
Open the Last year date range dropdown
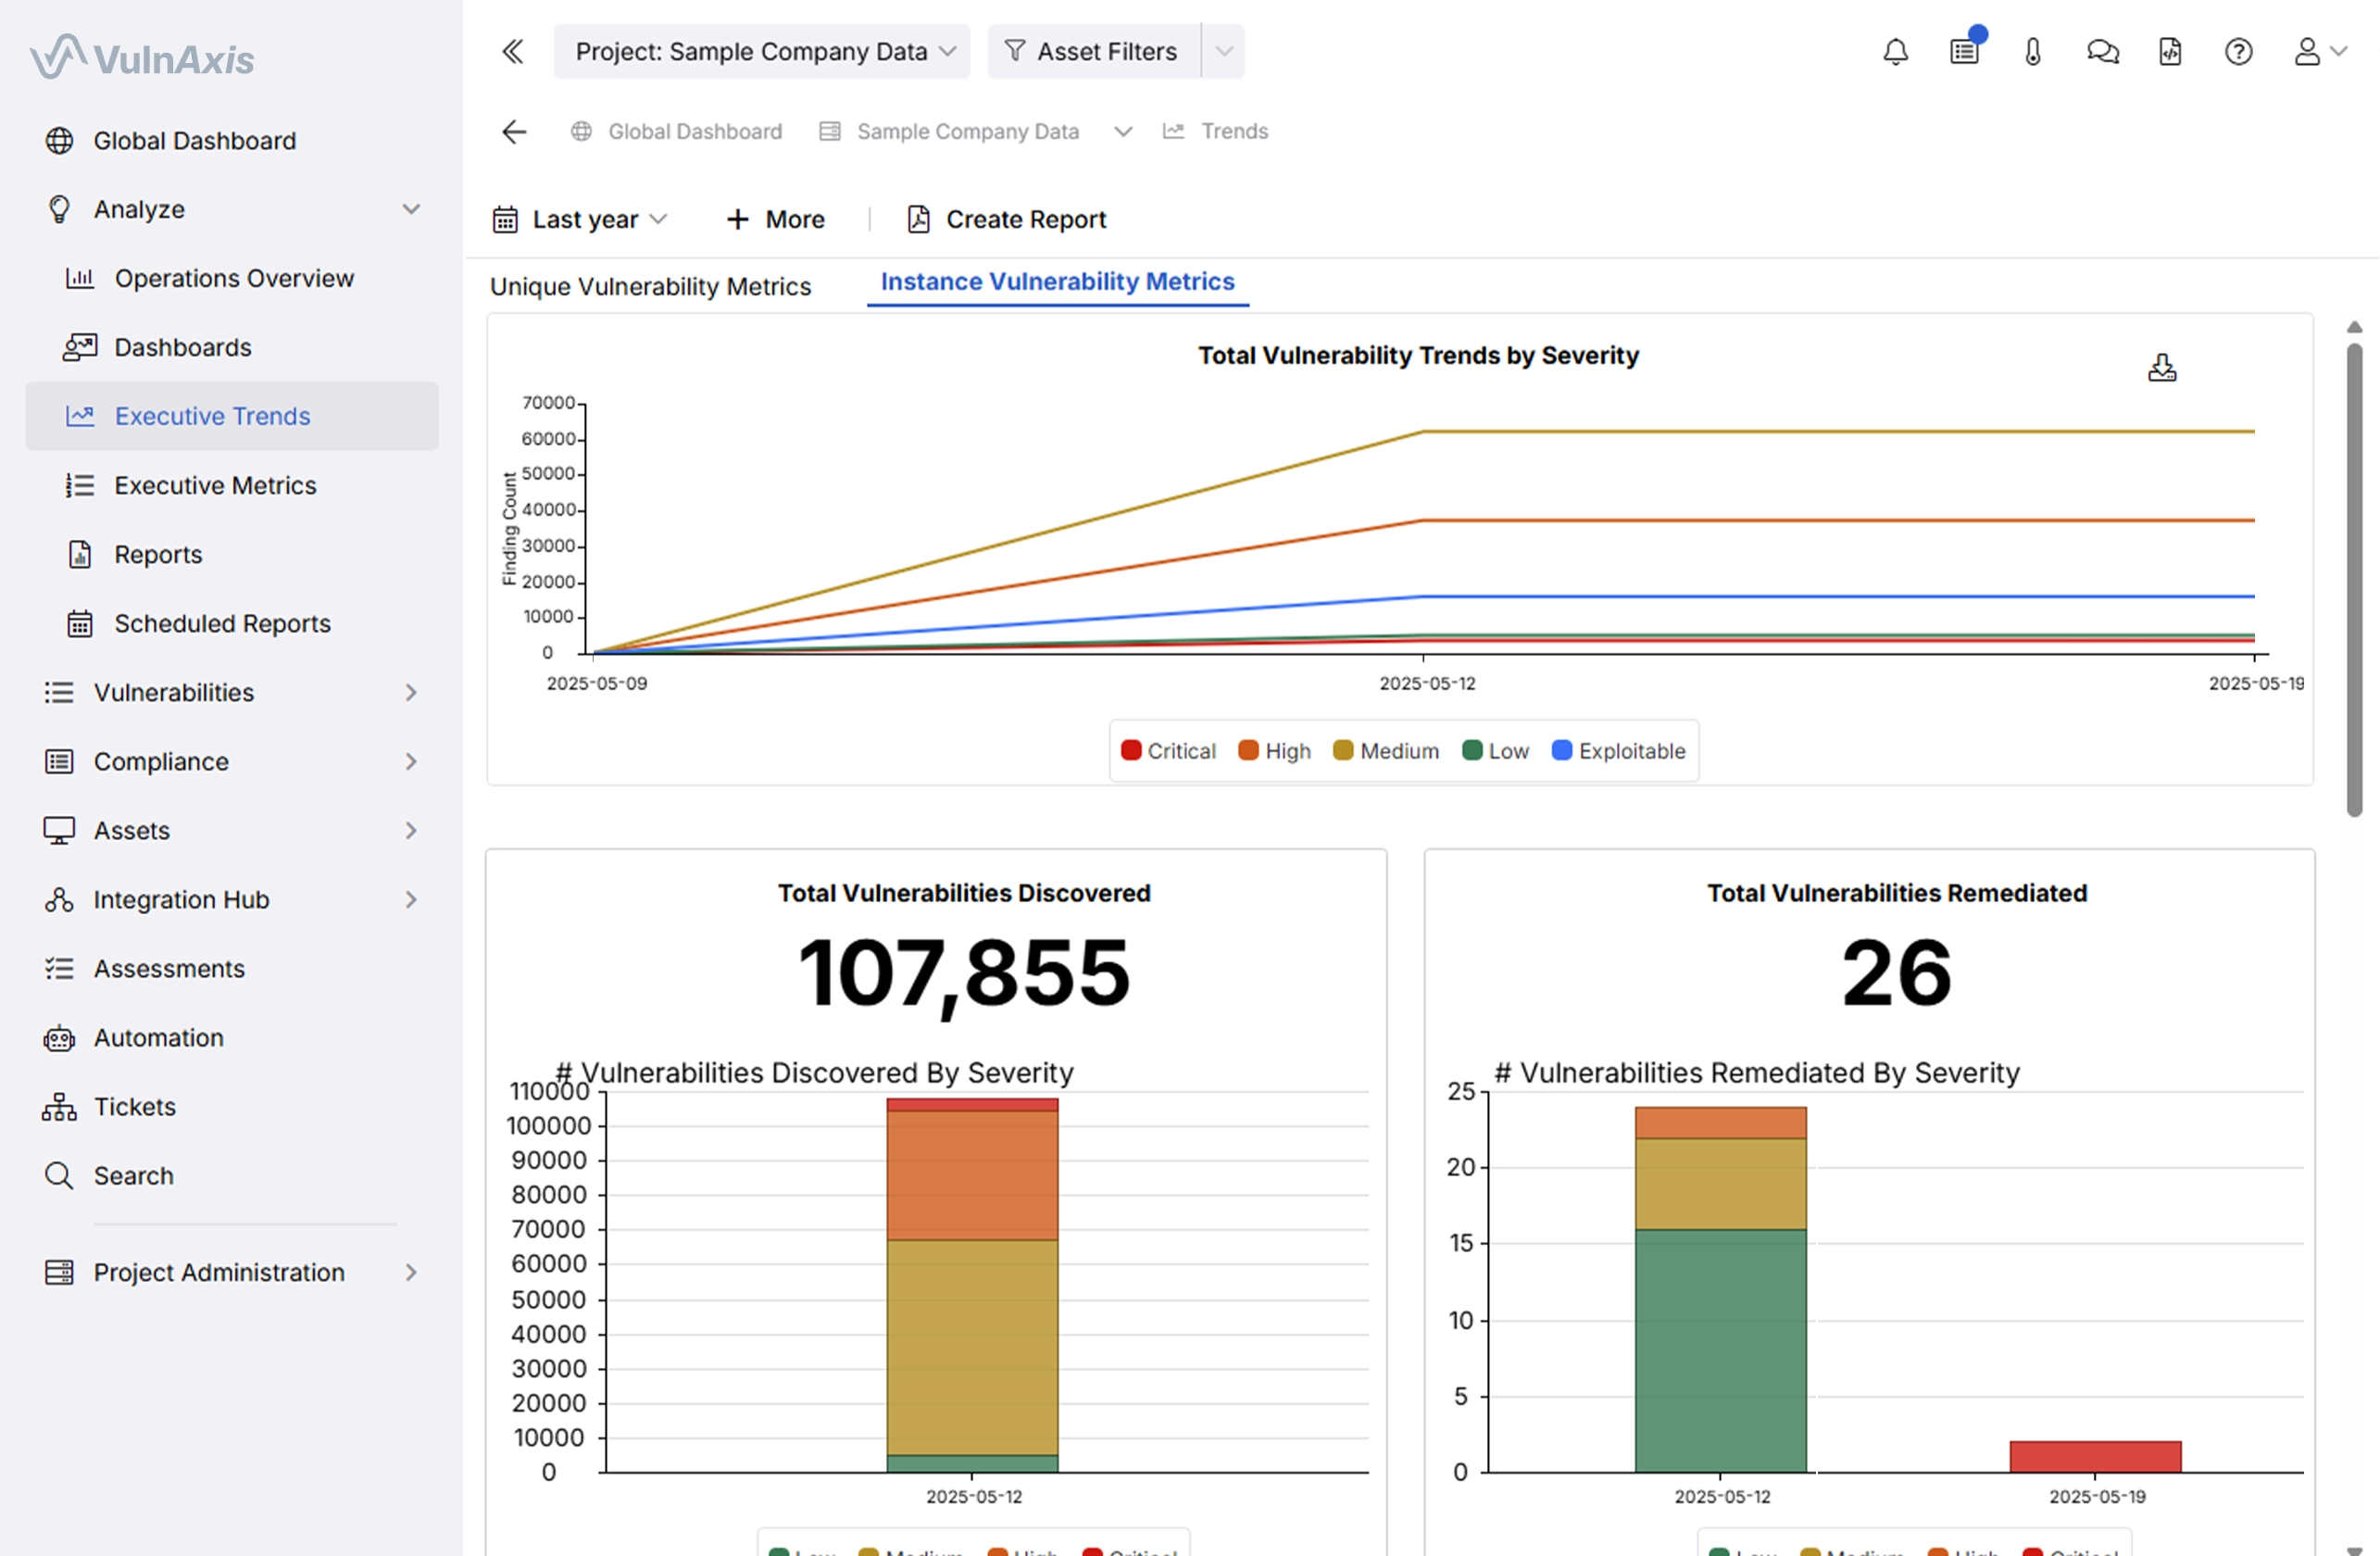(x=580, y=219)
